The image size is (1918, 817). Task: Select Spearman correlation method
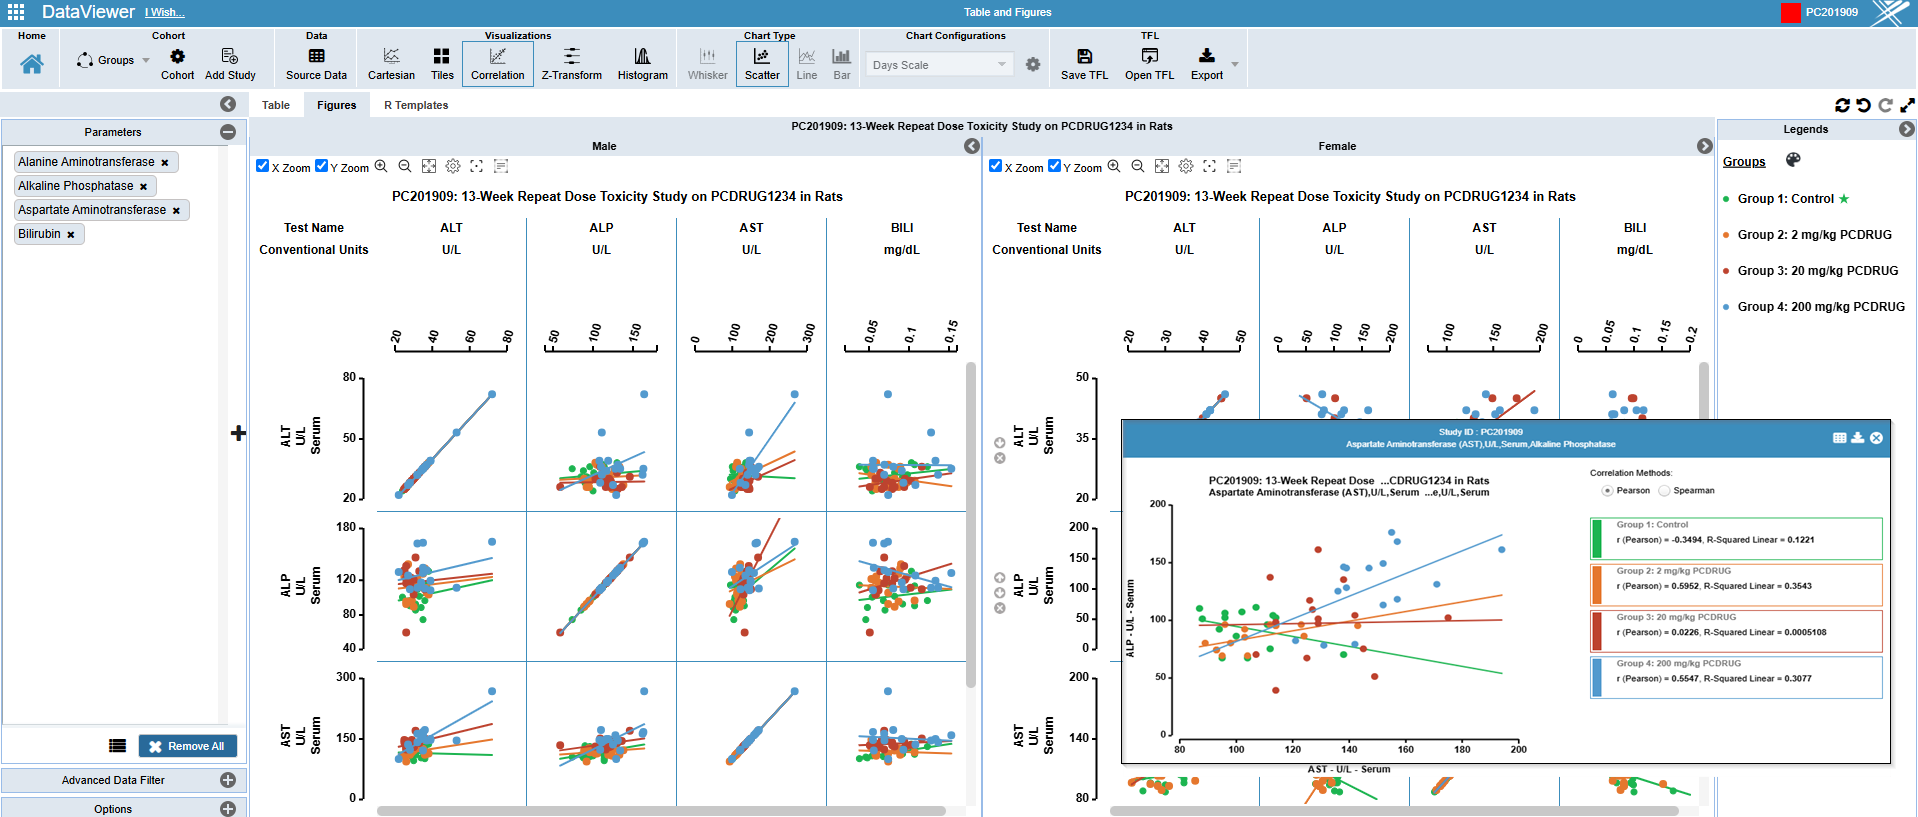(1665, 491)
